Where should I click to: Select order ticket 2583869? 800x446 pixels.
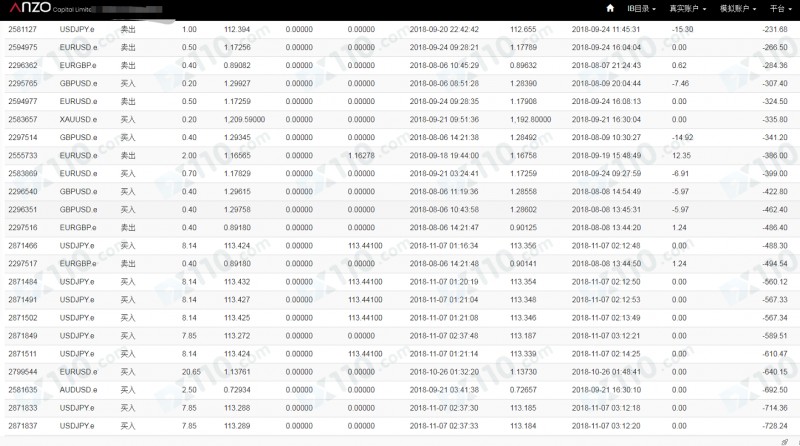23,173
